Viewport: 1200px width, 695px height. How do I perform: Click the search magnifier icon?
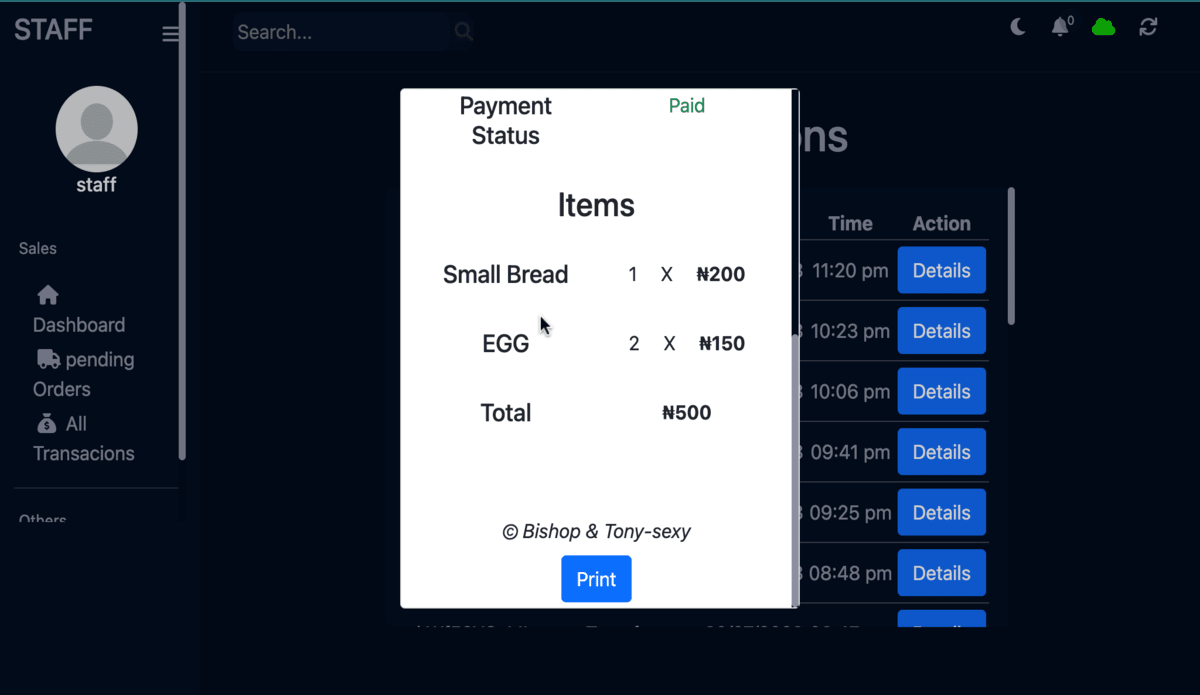463,32
